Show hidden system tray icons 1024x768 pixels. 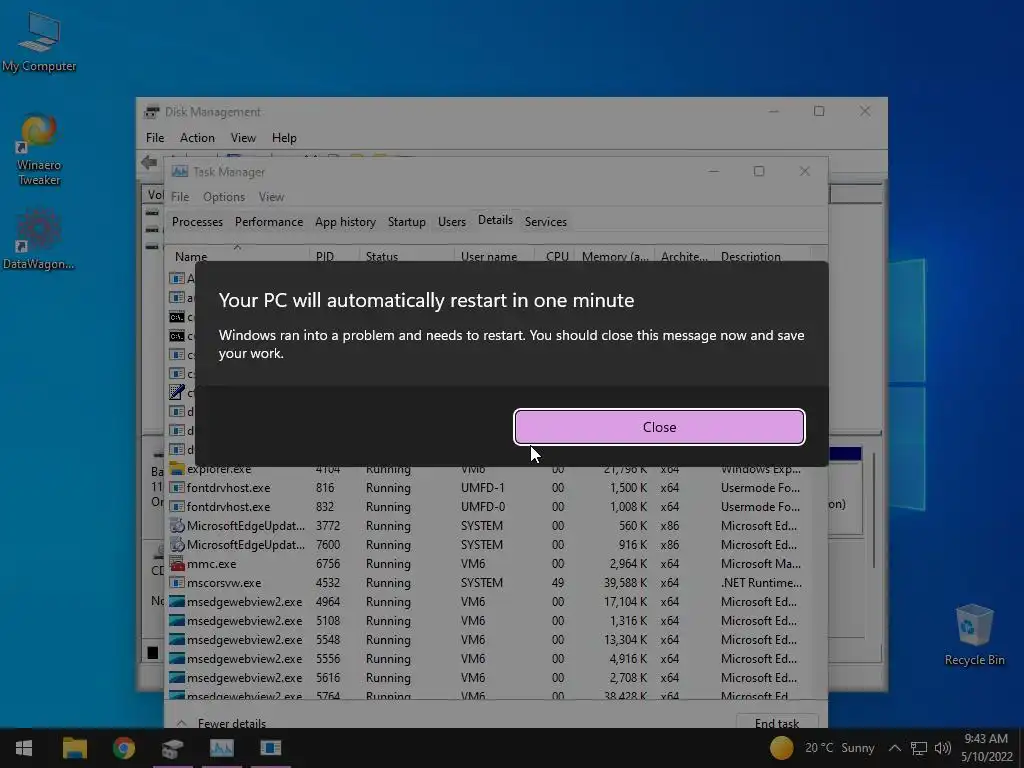coord(895,748)
